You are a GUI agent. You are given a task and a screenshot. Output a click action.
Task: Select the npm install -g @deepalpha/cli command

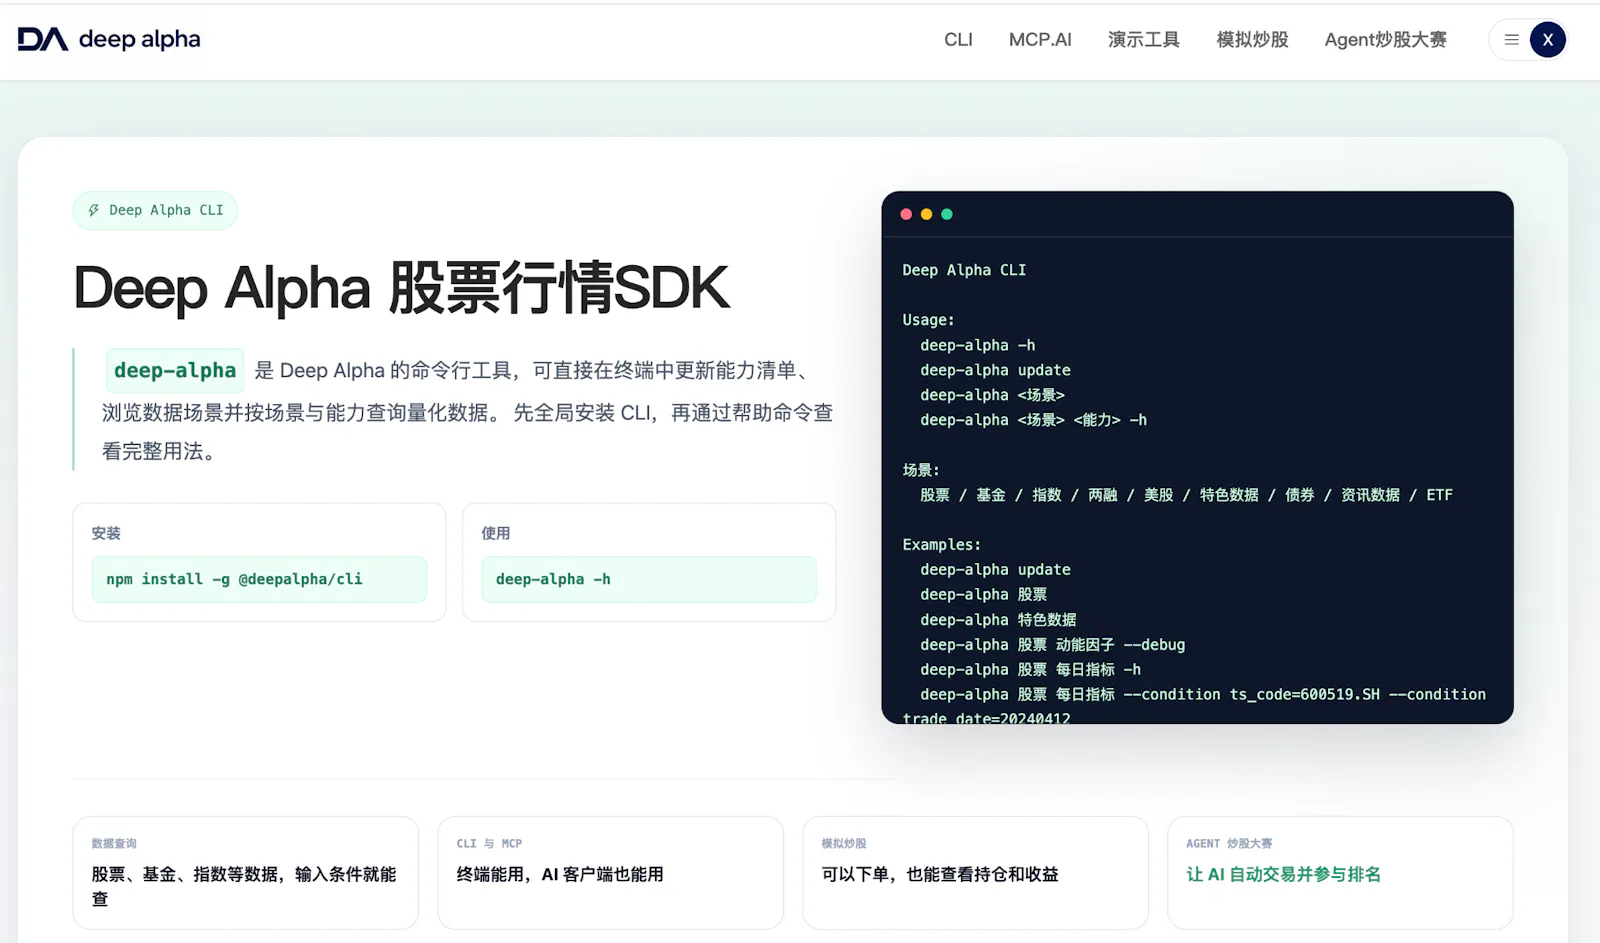click(x=259, y=579)
